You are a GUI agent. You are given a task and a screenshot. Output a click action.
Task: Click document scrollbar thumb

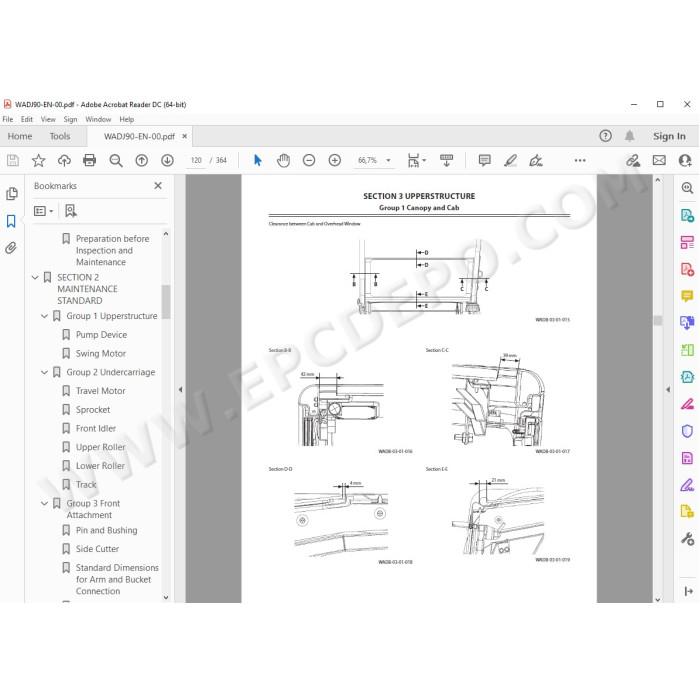[658, 321]
